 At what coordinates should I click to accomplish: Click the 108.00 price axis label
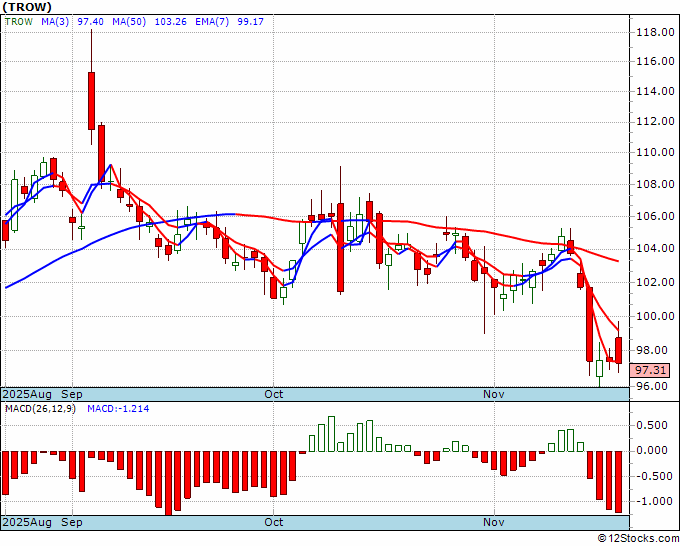pyautogui.click(x=655, y=184)
